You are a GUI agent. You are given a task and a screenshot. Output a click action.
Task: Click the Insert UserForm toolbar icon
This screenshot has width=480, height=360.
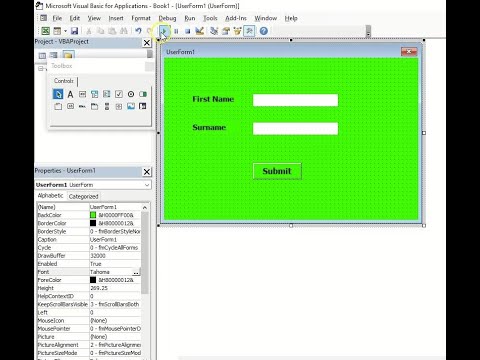[57, 31]
